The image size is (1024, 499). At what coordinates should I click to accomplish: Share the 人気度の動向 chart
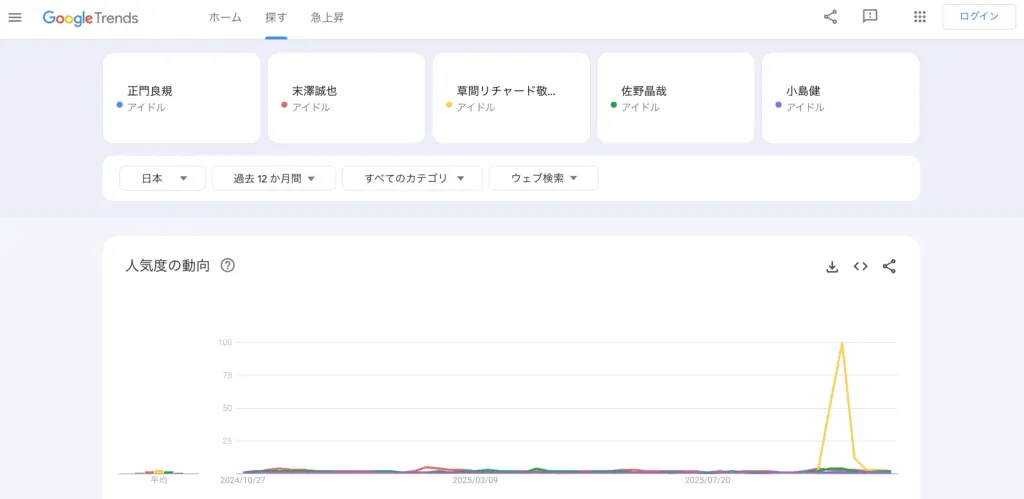tap(889, 266)
